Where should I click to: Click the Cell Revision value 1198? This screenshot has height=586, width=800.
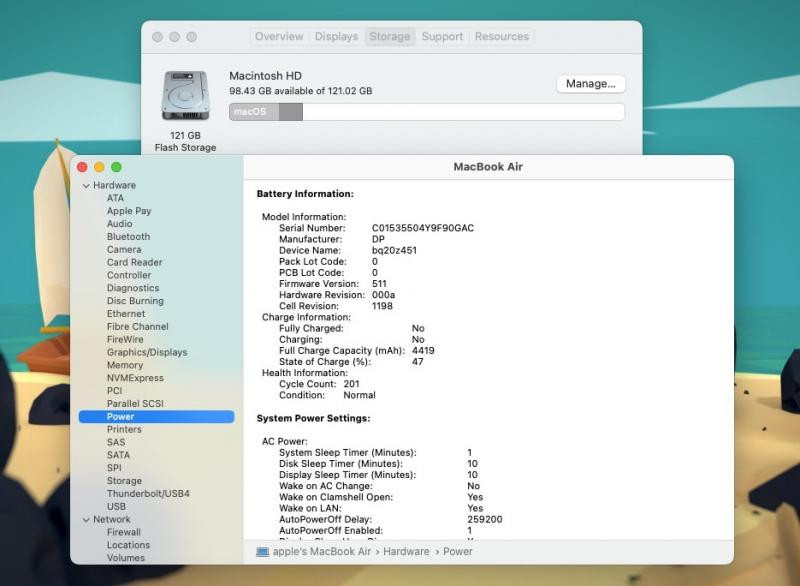[382, 307]
